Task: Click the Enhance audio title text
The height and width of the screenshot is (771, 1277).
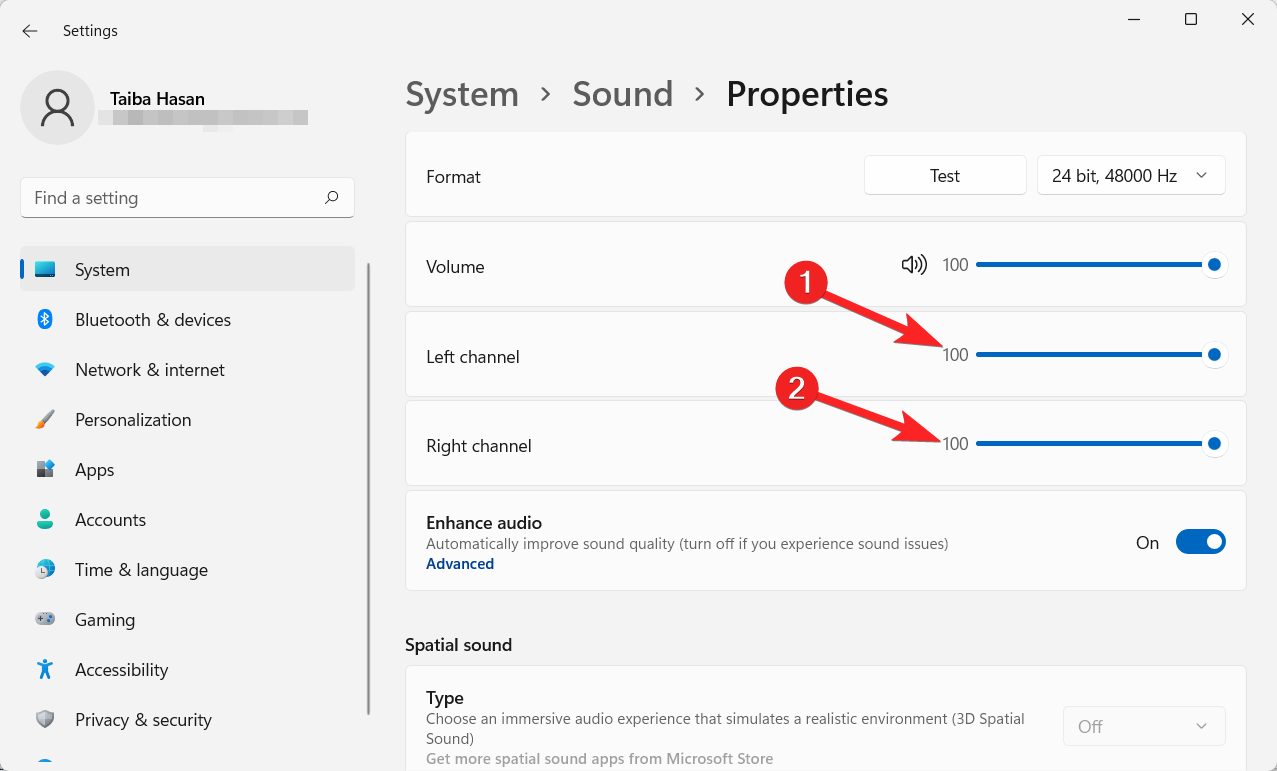Action: point(484,523)
